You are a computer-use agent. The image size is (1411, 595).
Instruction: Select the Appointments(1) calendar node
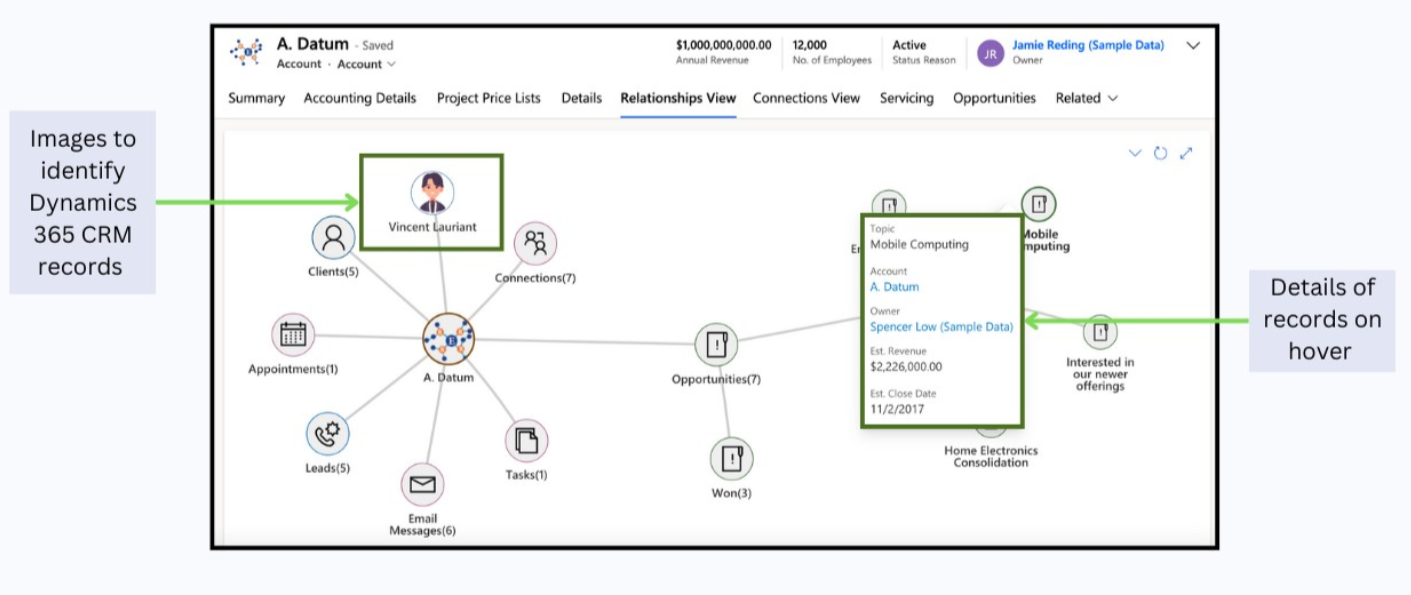coord(293,335)
